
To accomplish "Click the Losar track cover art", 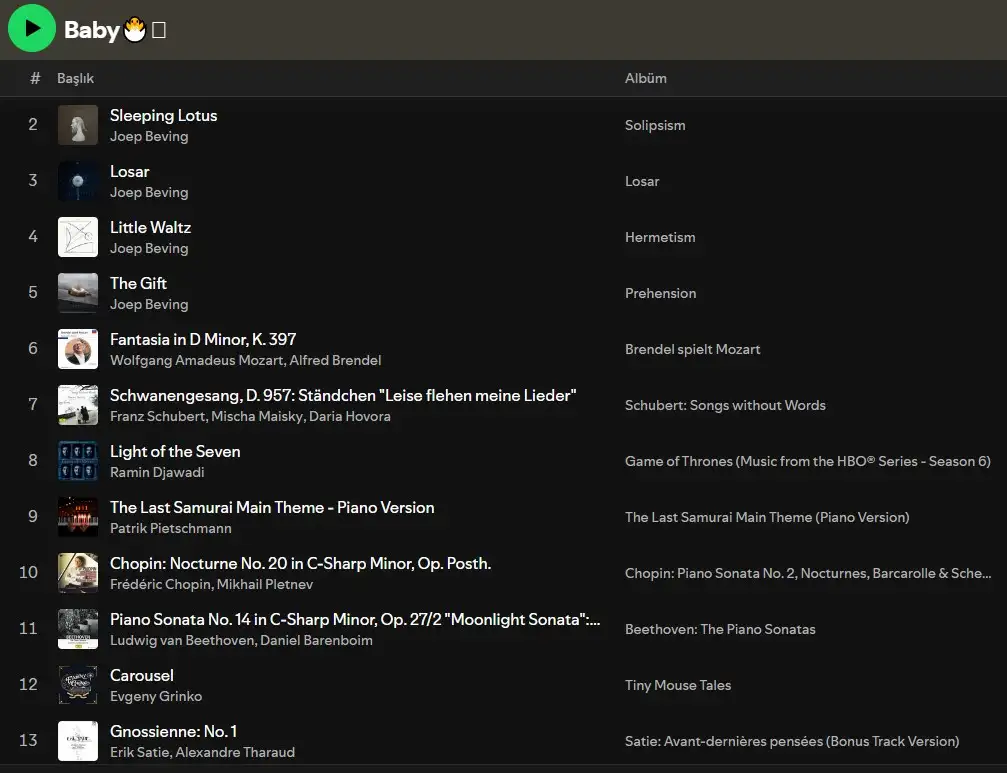I will pyautogui.click(x=78, y=181).
